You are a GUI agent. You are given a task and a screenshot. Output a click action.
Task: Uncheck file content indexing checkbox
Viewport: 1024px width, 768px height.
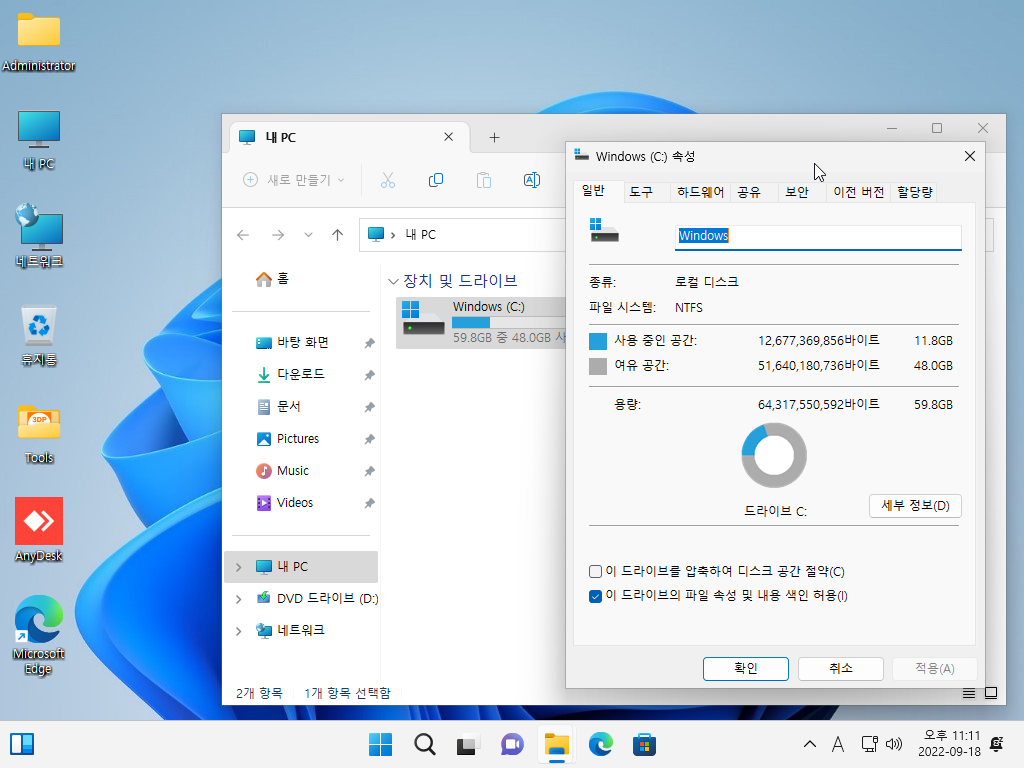pyautogui.click(x=595, y=596)
